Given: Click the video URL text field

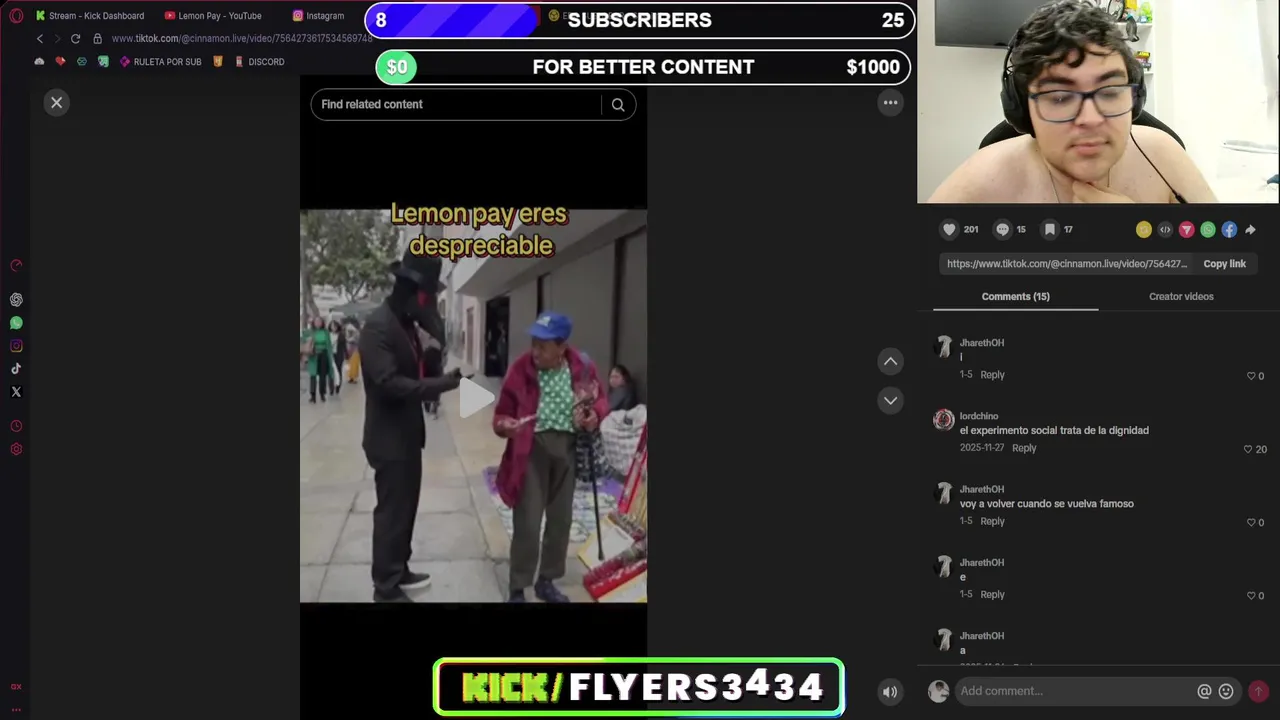Looking at the screenshot, I should pos(1066,264).
